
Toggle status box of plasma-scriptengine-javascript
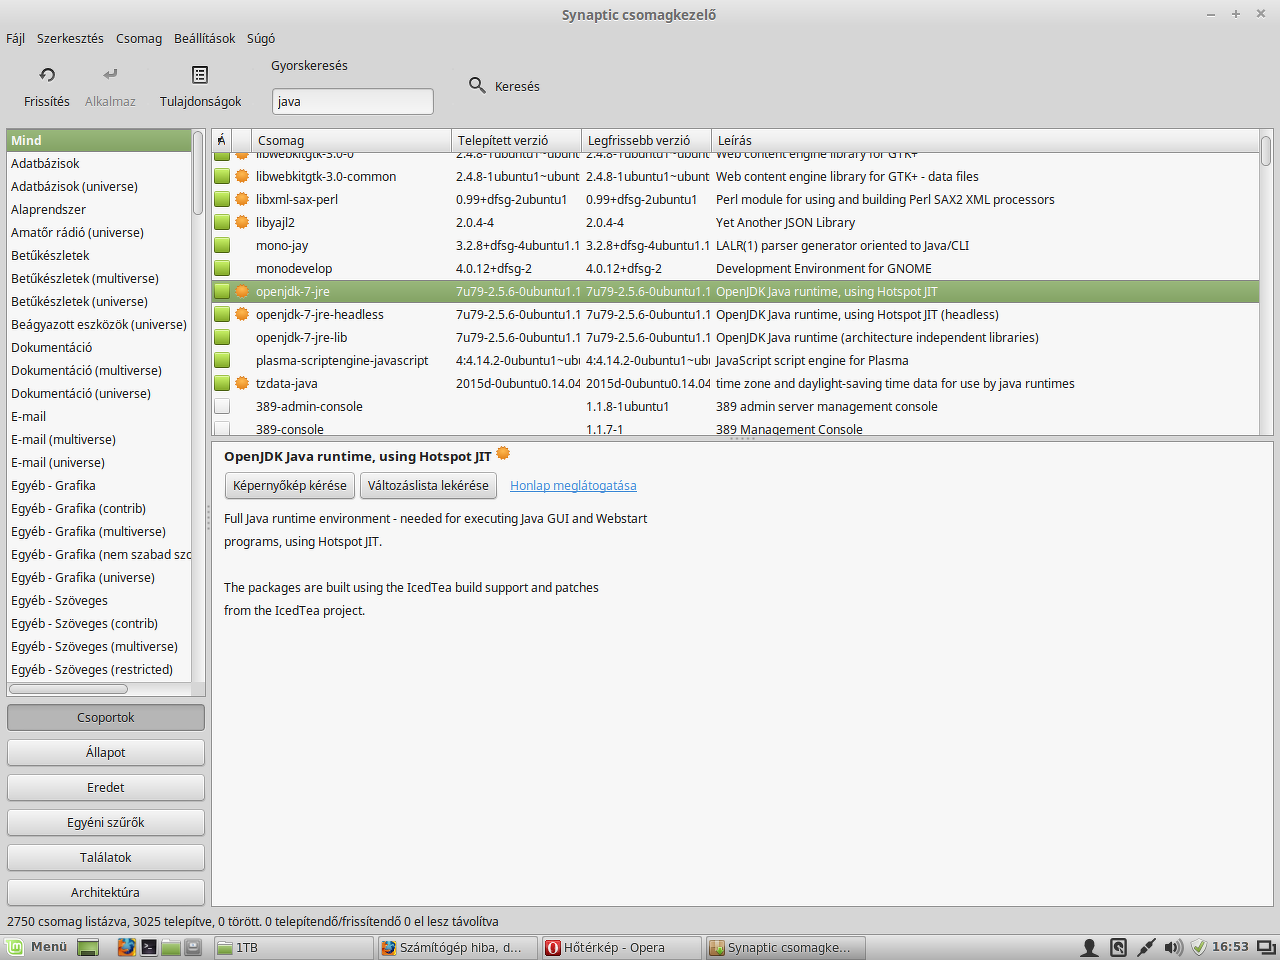tap(222, 360)
